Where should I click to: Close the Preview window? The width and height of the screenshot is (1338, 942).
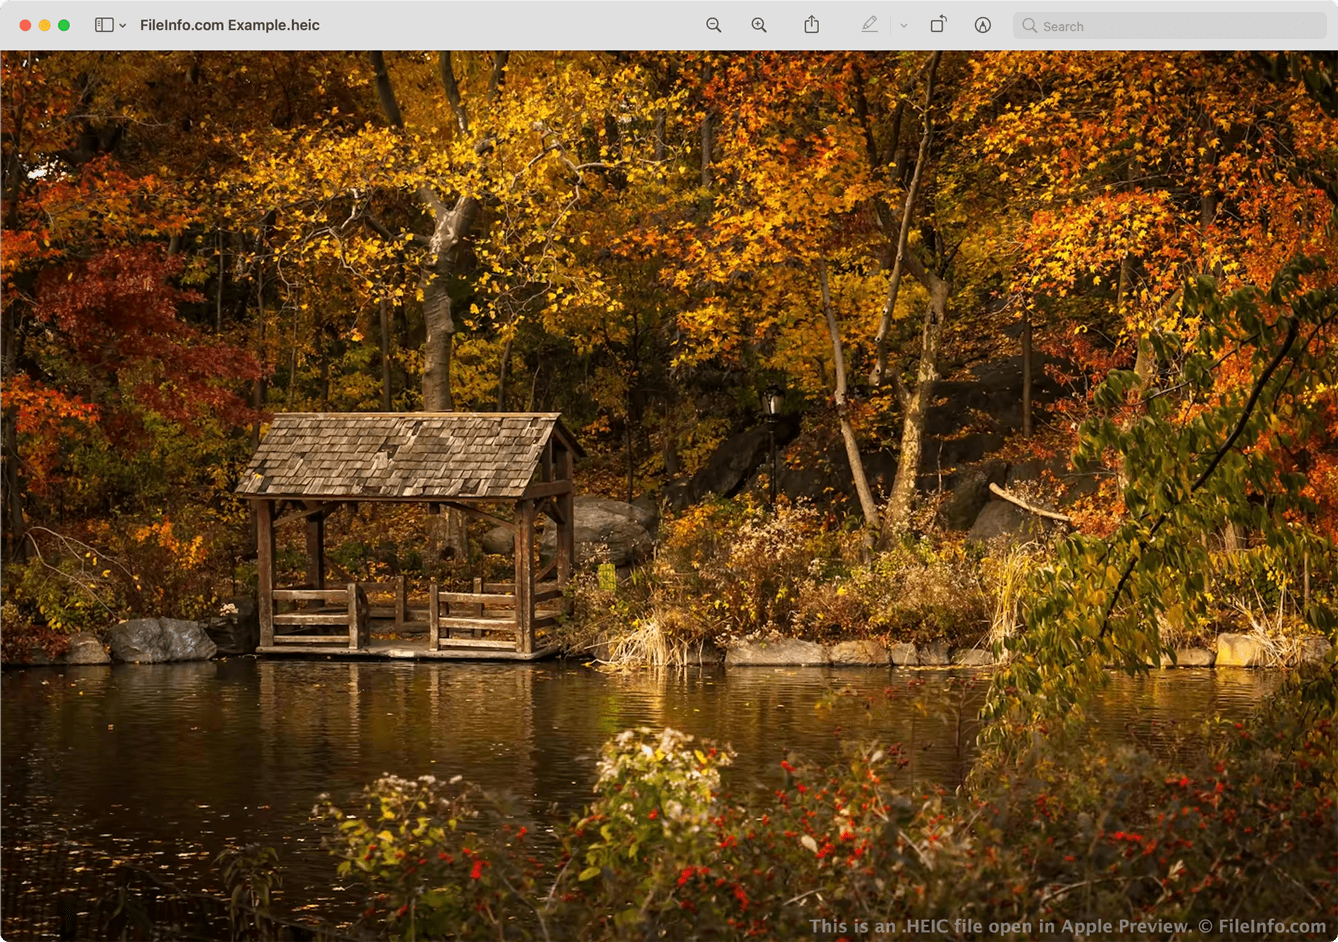25,25
